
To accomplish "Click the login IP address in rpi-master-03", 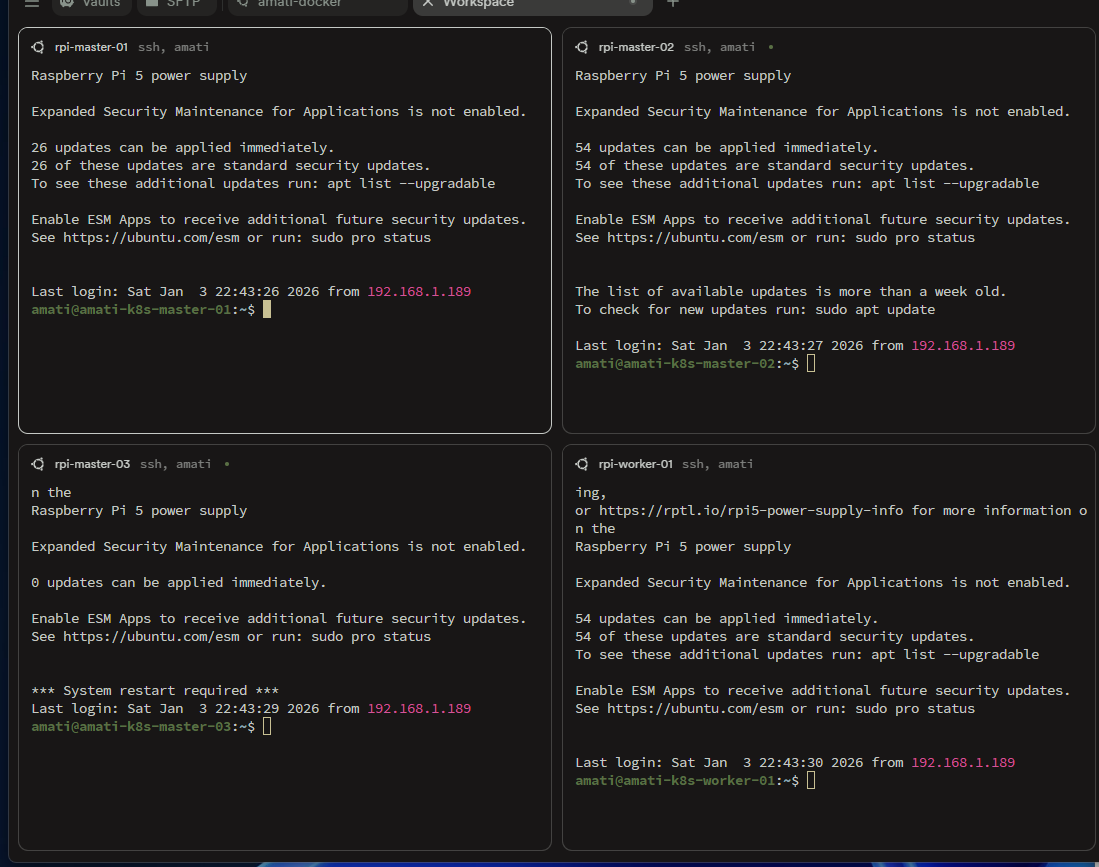I will point(419,709).
